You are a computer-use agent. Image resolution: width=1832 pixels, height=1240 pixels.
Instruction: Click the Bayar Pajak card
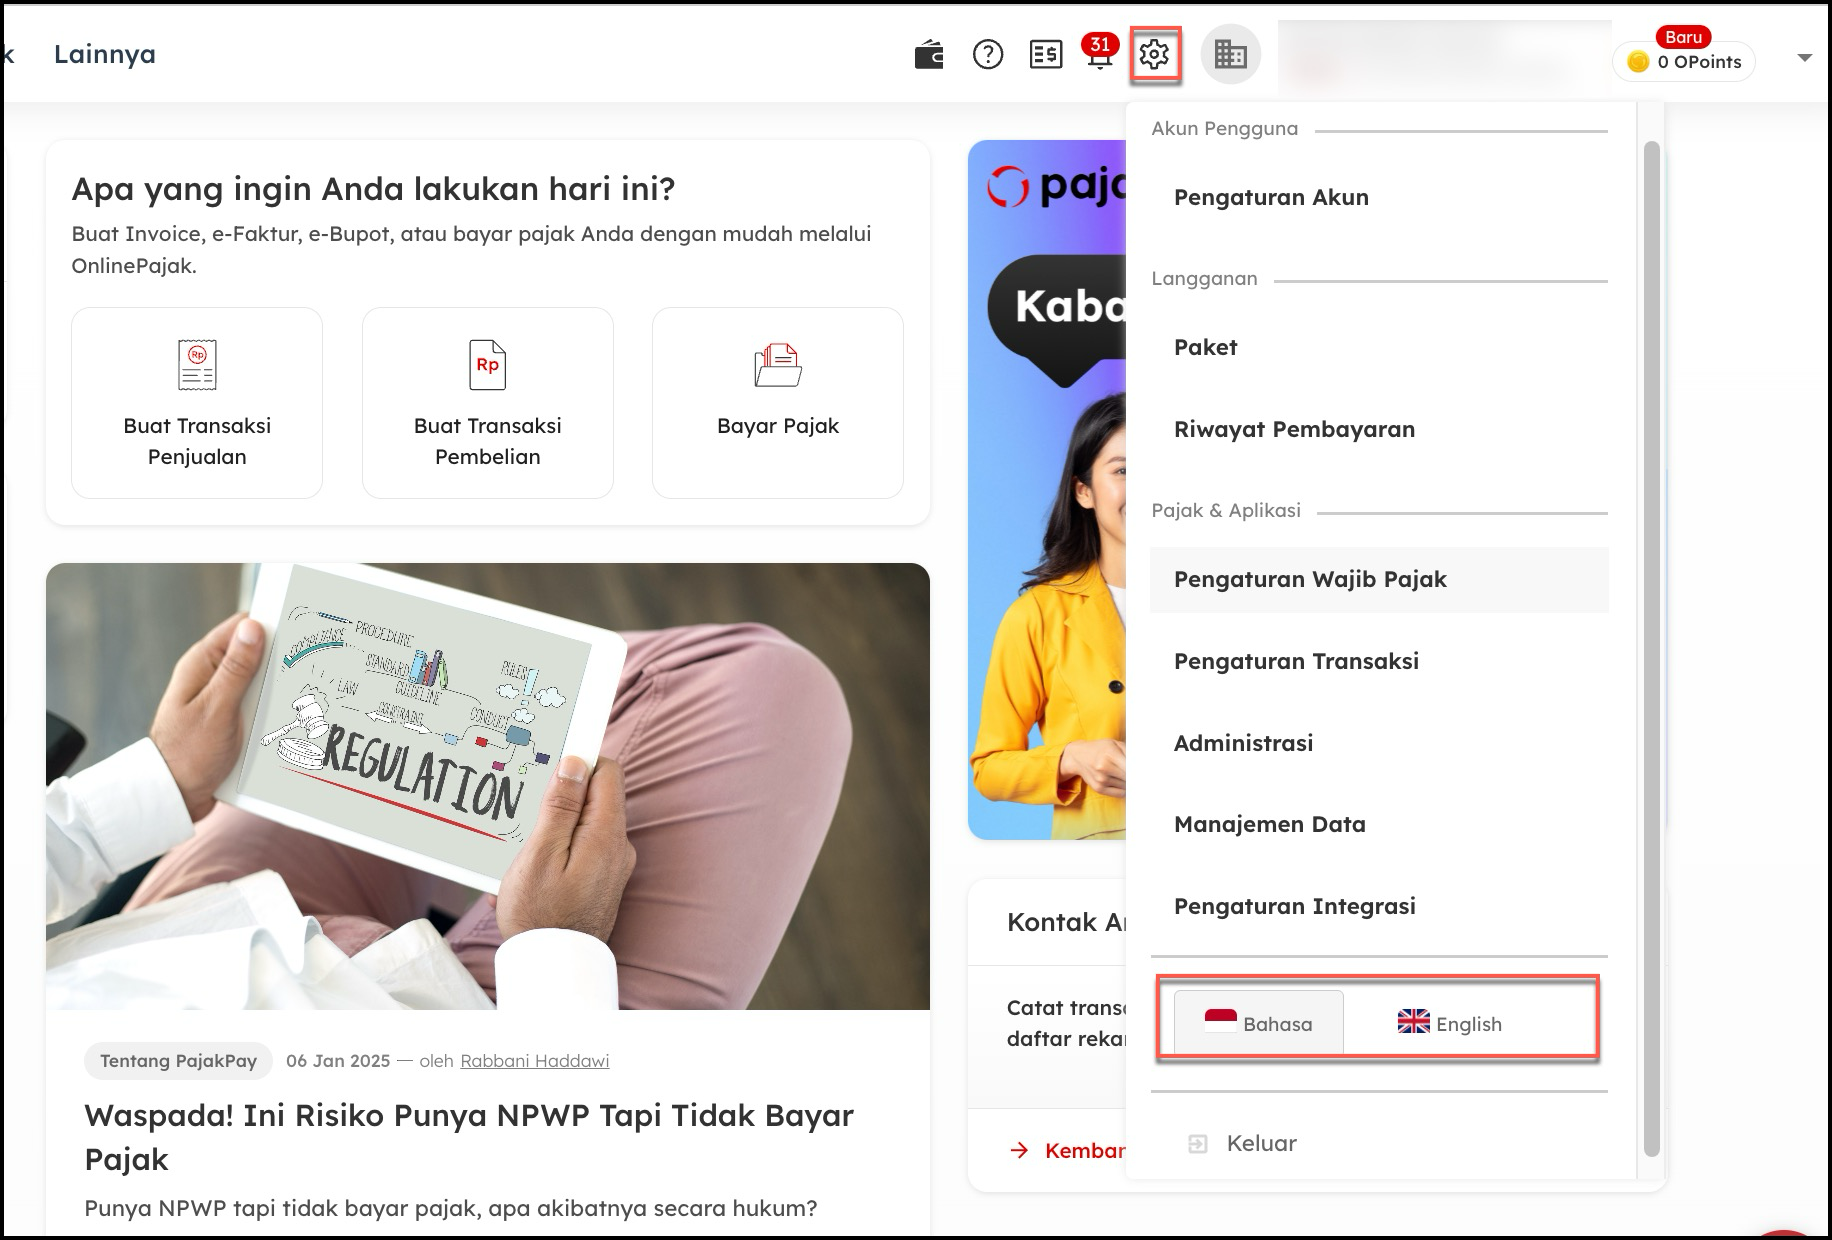pyautogui.click(x=777, y=403)
